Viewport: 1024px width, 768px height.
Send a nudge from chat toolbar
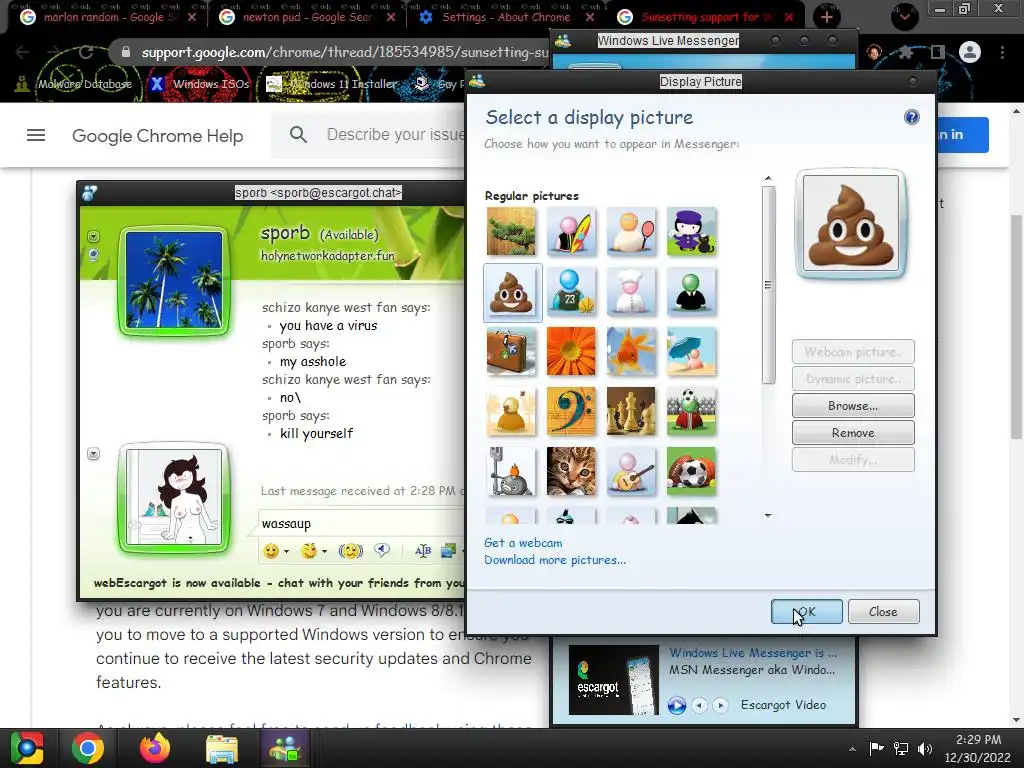[351, 551]
